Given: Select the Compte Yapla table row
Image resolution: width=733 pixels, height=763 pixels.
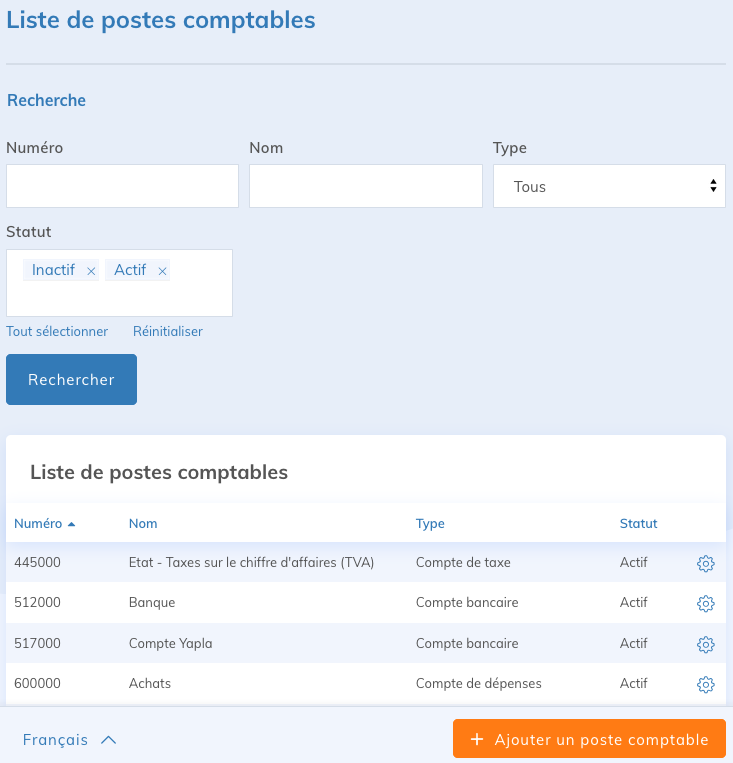Looking at the screenshot, I should (300, 644).
